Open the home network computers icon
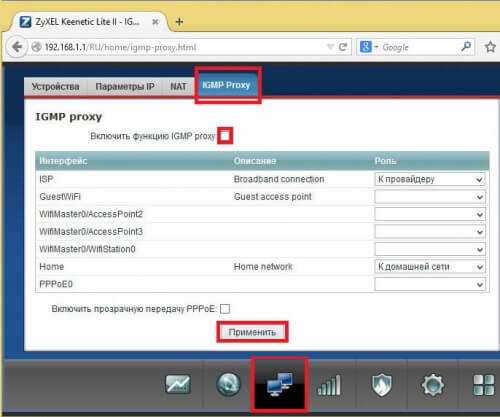The height and width of the screenshot is (417, 500). (280, 384)
